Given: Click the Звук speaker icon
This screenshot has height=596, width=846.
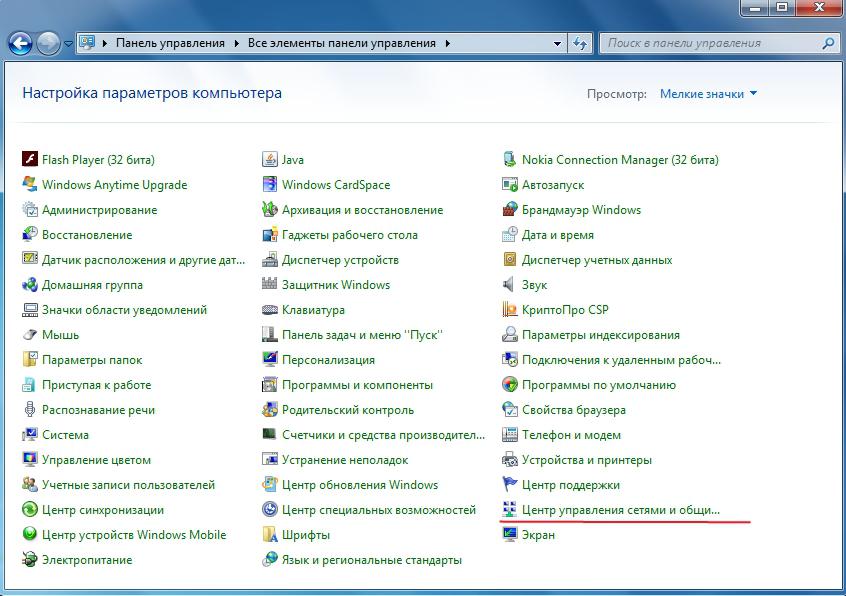Looking at the screenshot, I should pyautogui.click(x=509, y=285).
